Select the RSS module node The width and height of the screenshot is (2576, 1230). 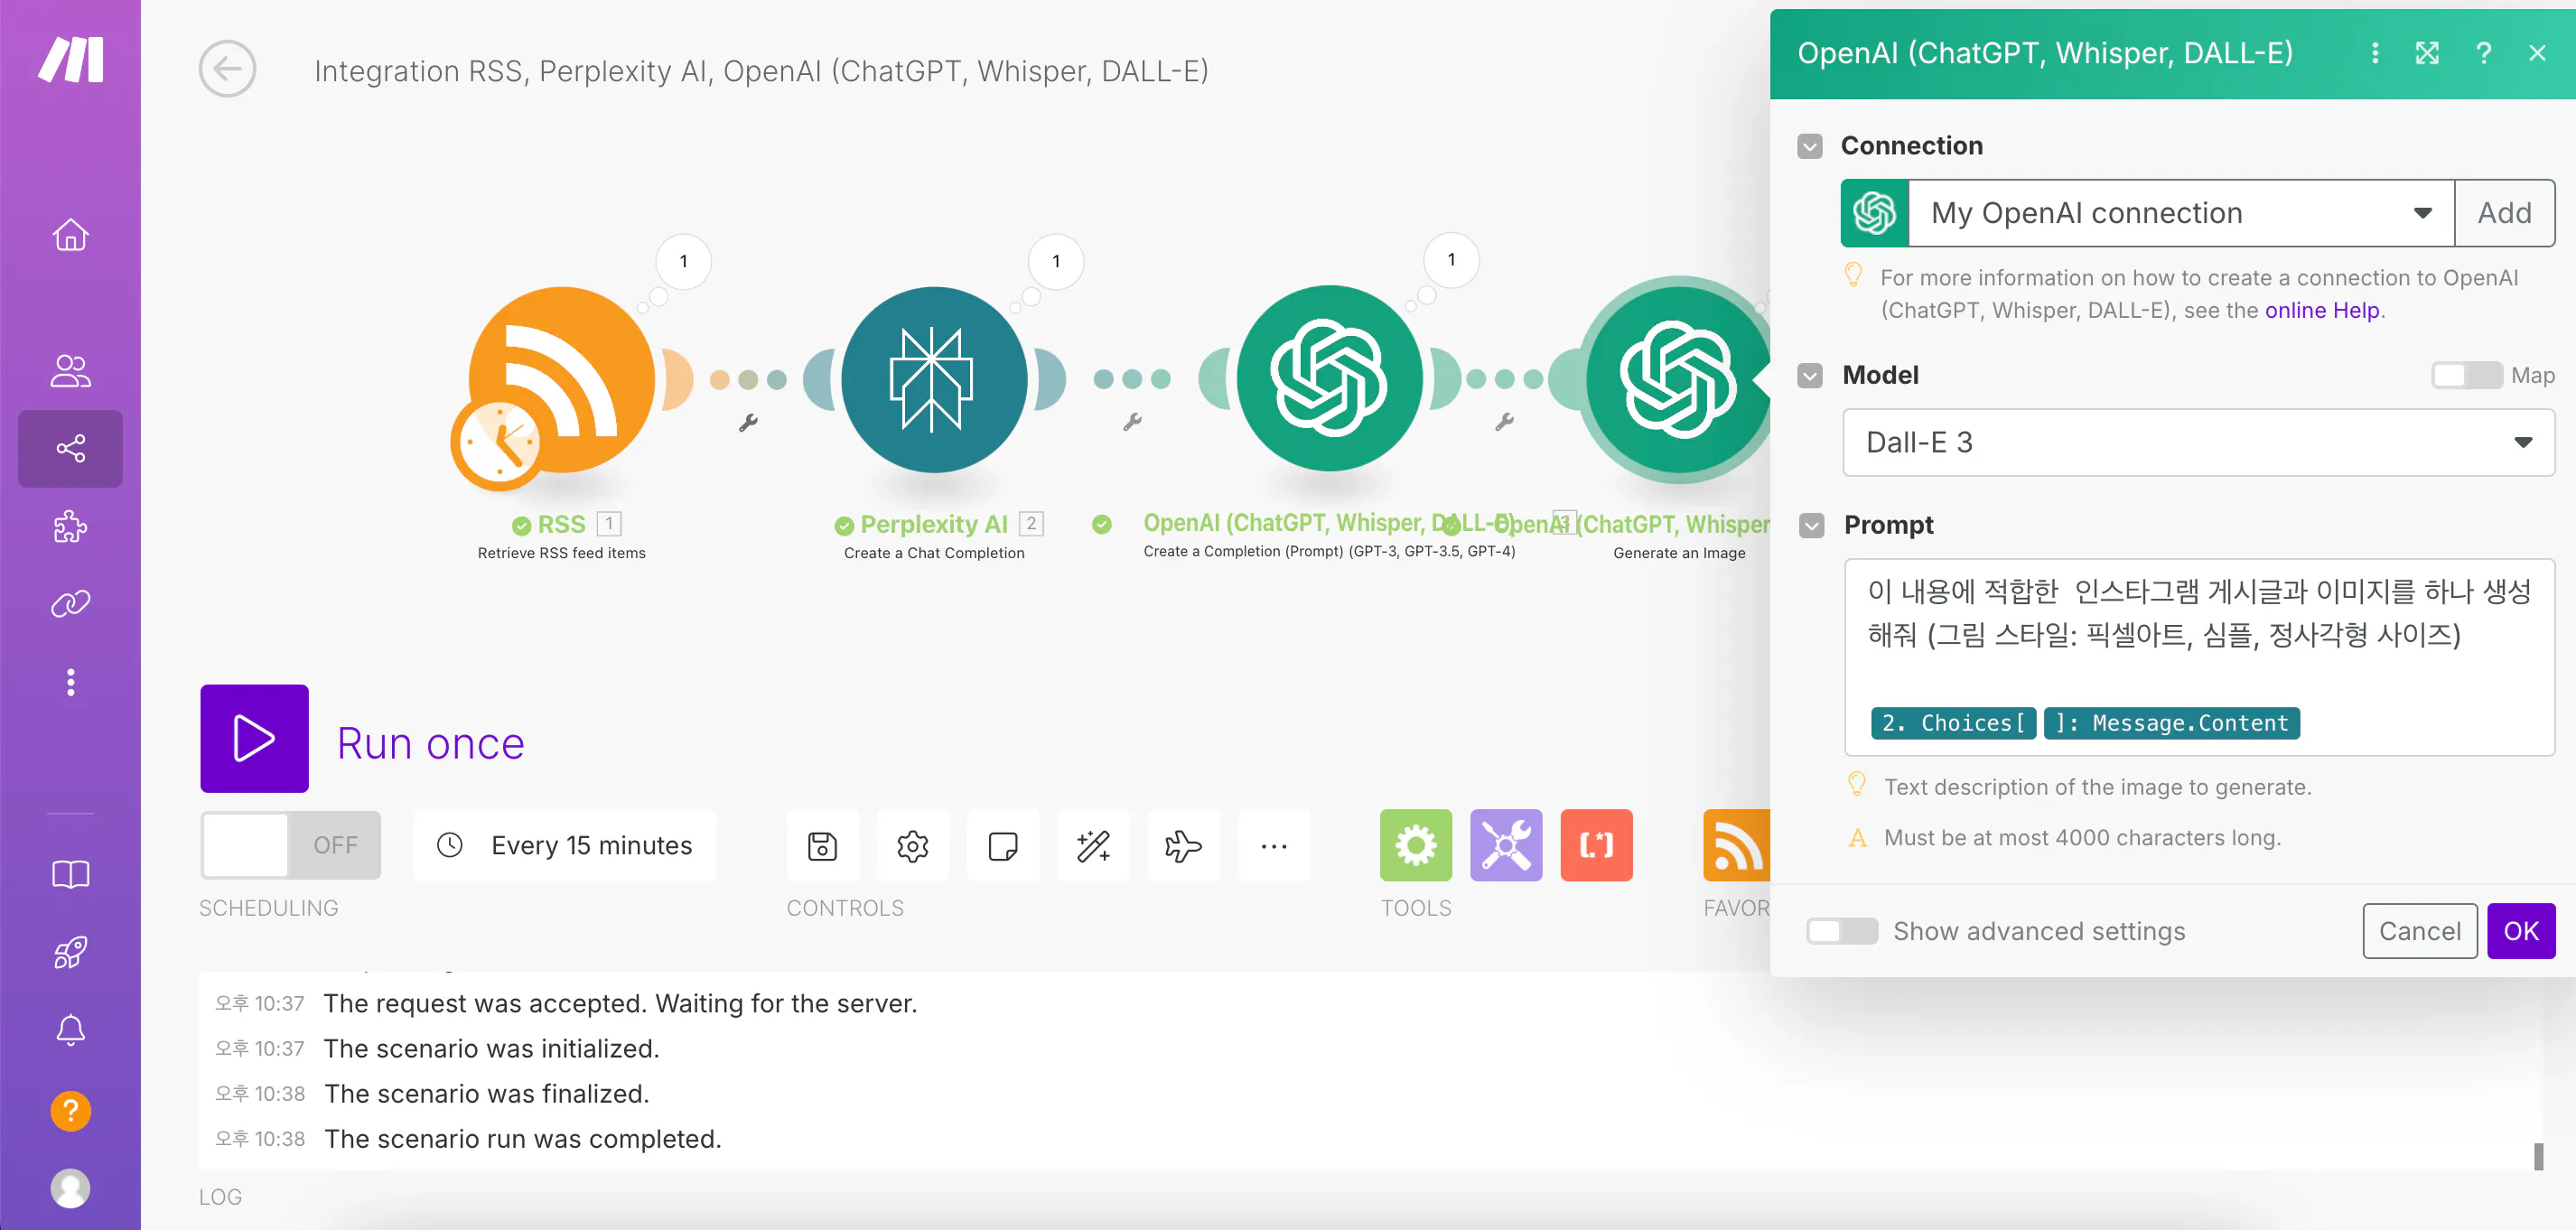click(x=562, y=380)
